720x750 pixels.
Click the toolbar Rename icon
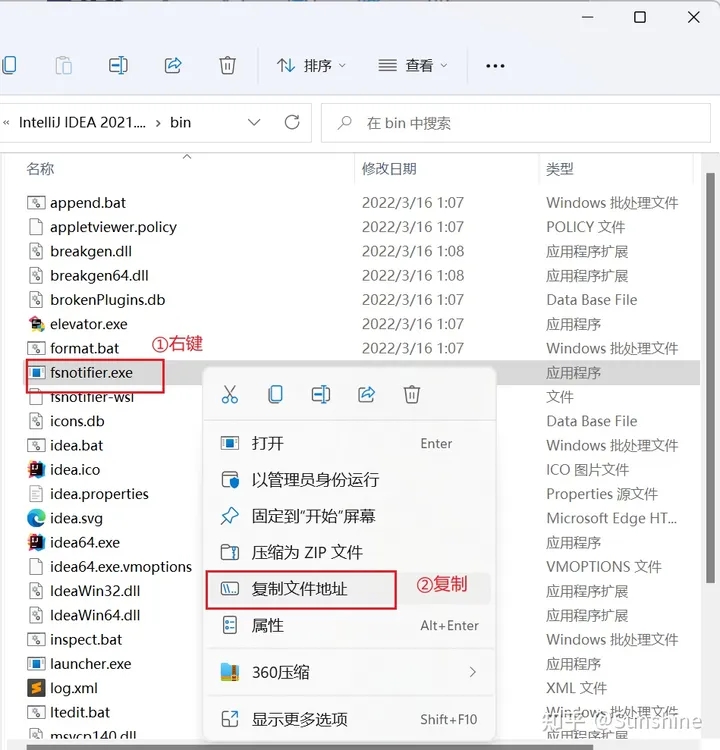click(x=118, y=65)
